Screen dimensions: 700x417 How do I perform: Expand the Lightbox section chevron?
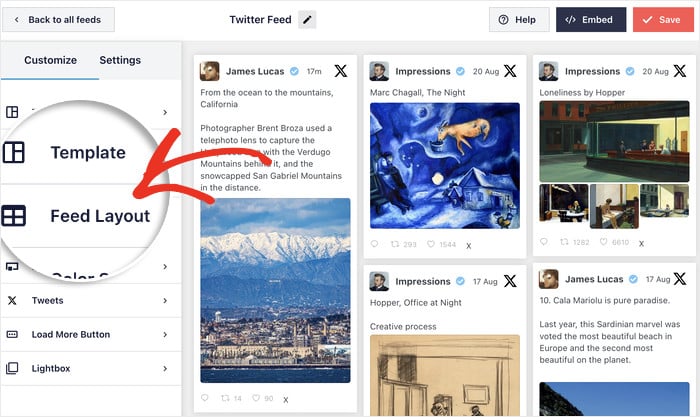(164, 368)
